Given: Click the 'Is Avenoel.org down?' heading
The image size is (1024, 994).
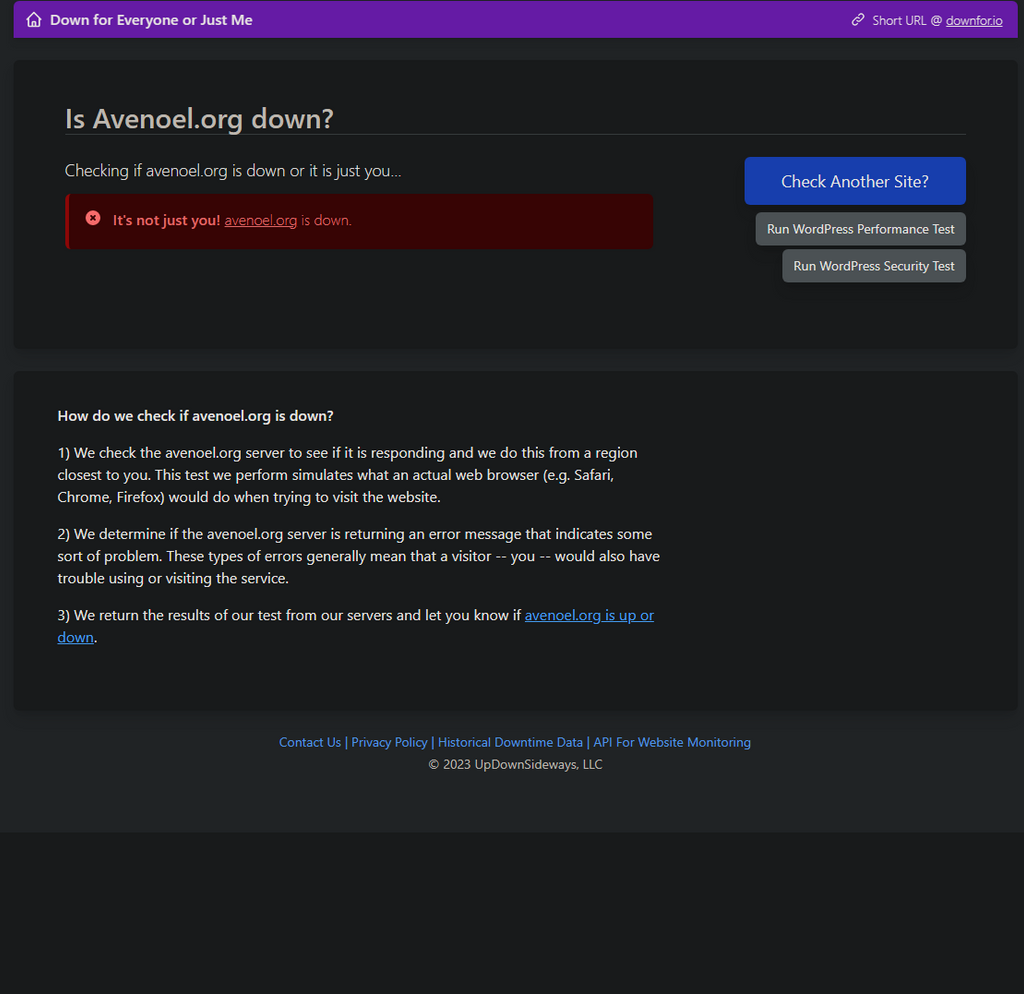Looking at the screenshot, I should click(199, 119).
